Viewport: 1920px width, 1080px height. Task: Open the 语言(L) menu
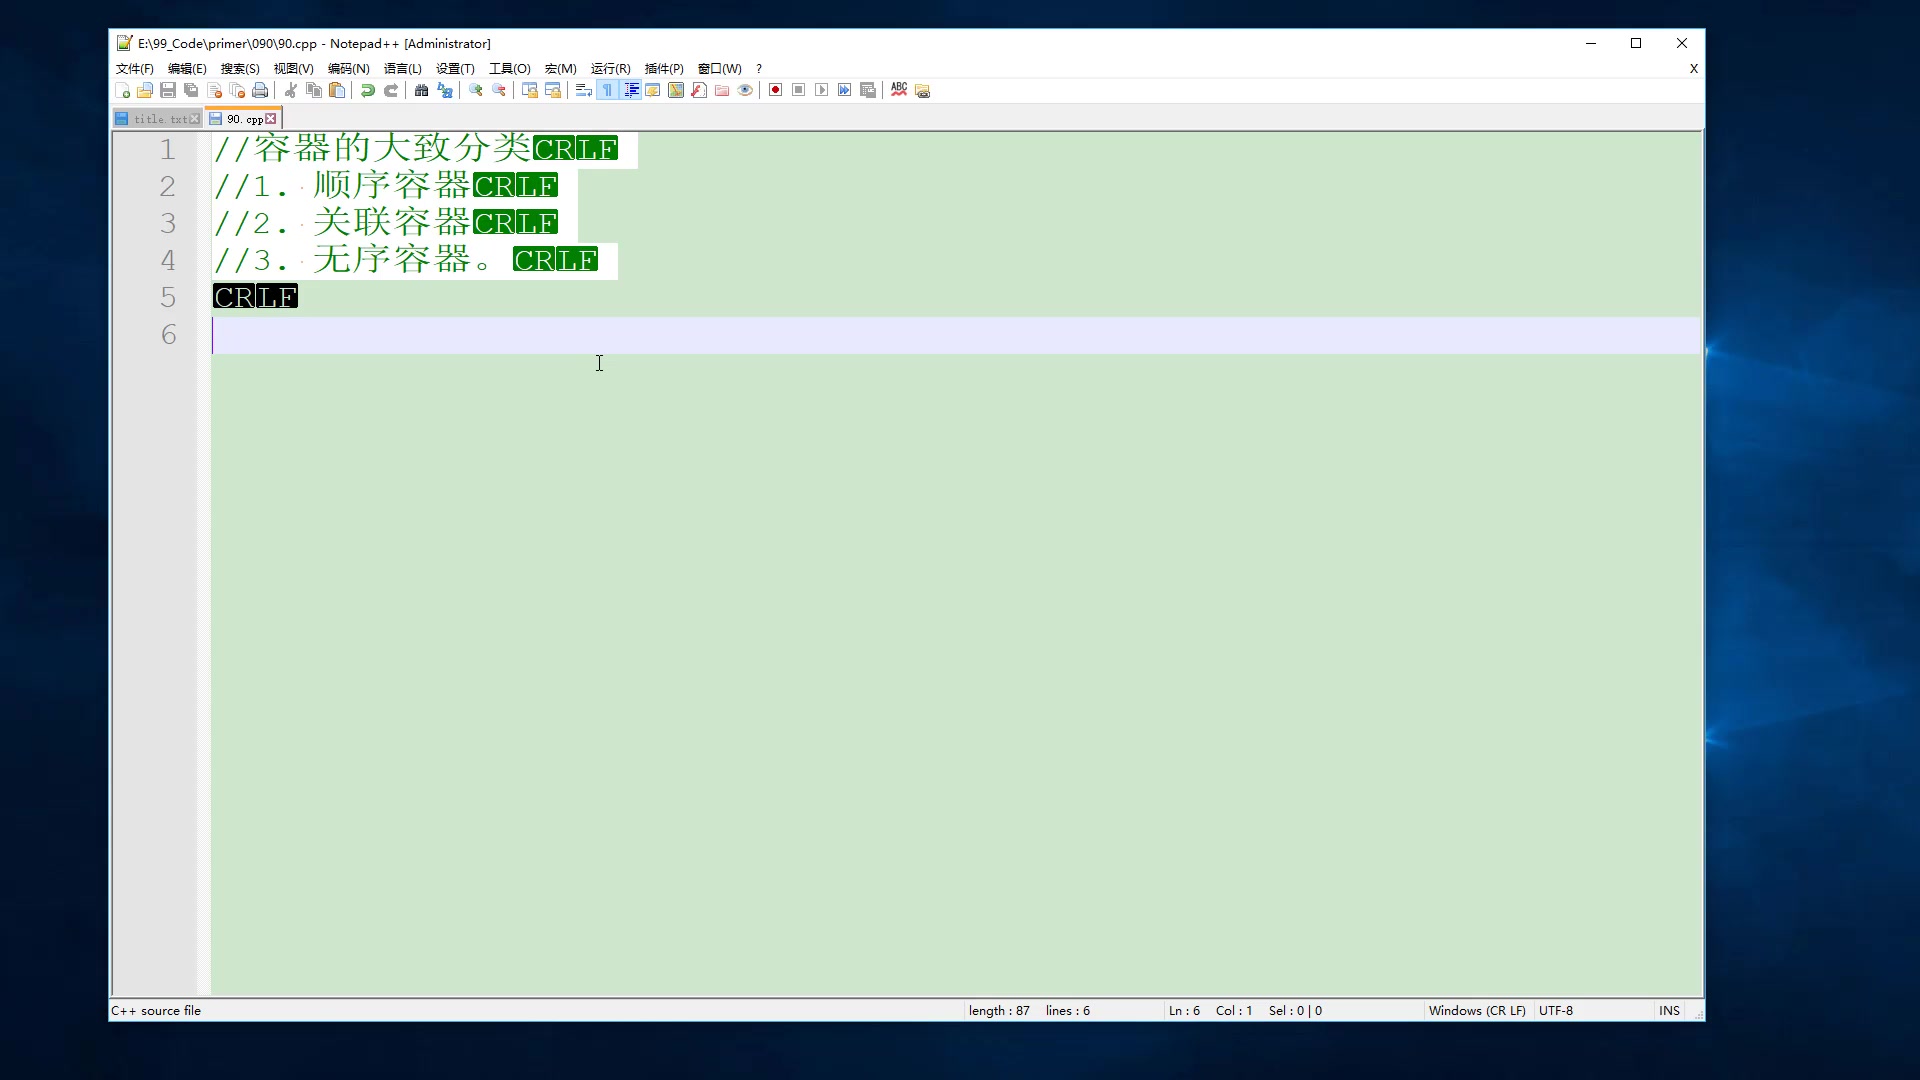pyautogui.click(x=403, y=69)
